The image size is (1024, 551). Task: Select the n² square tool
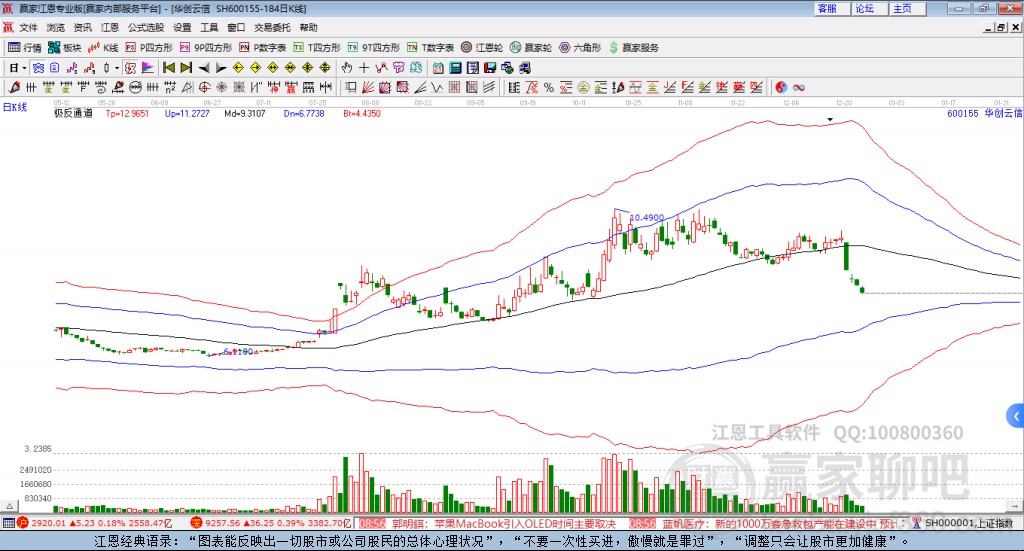click(170, 87)
